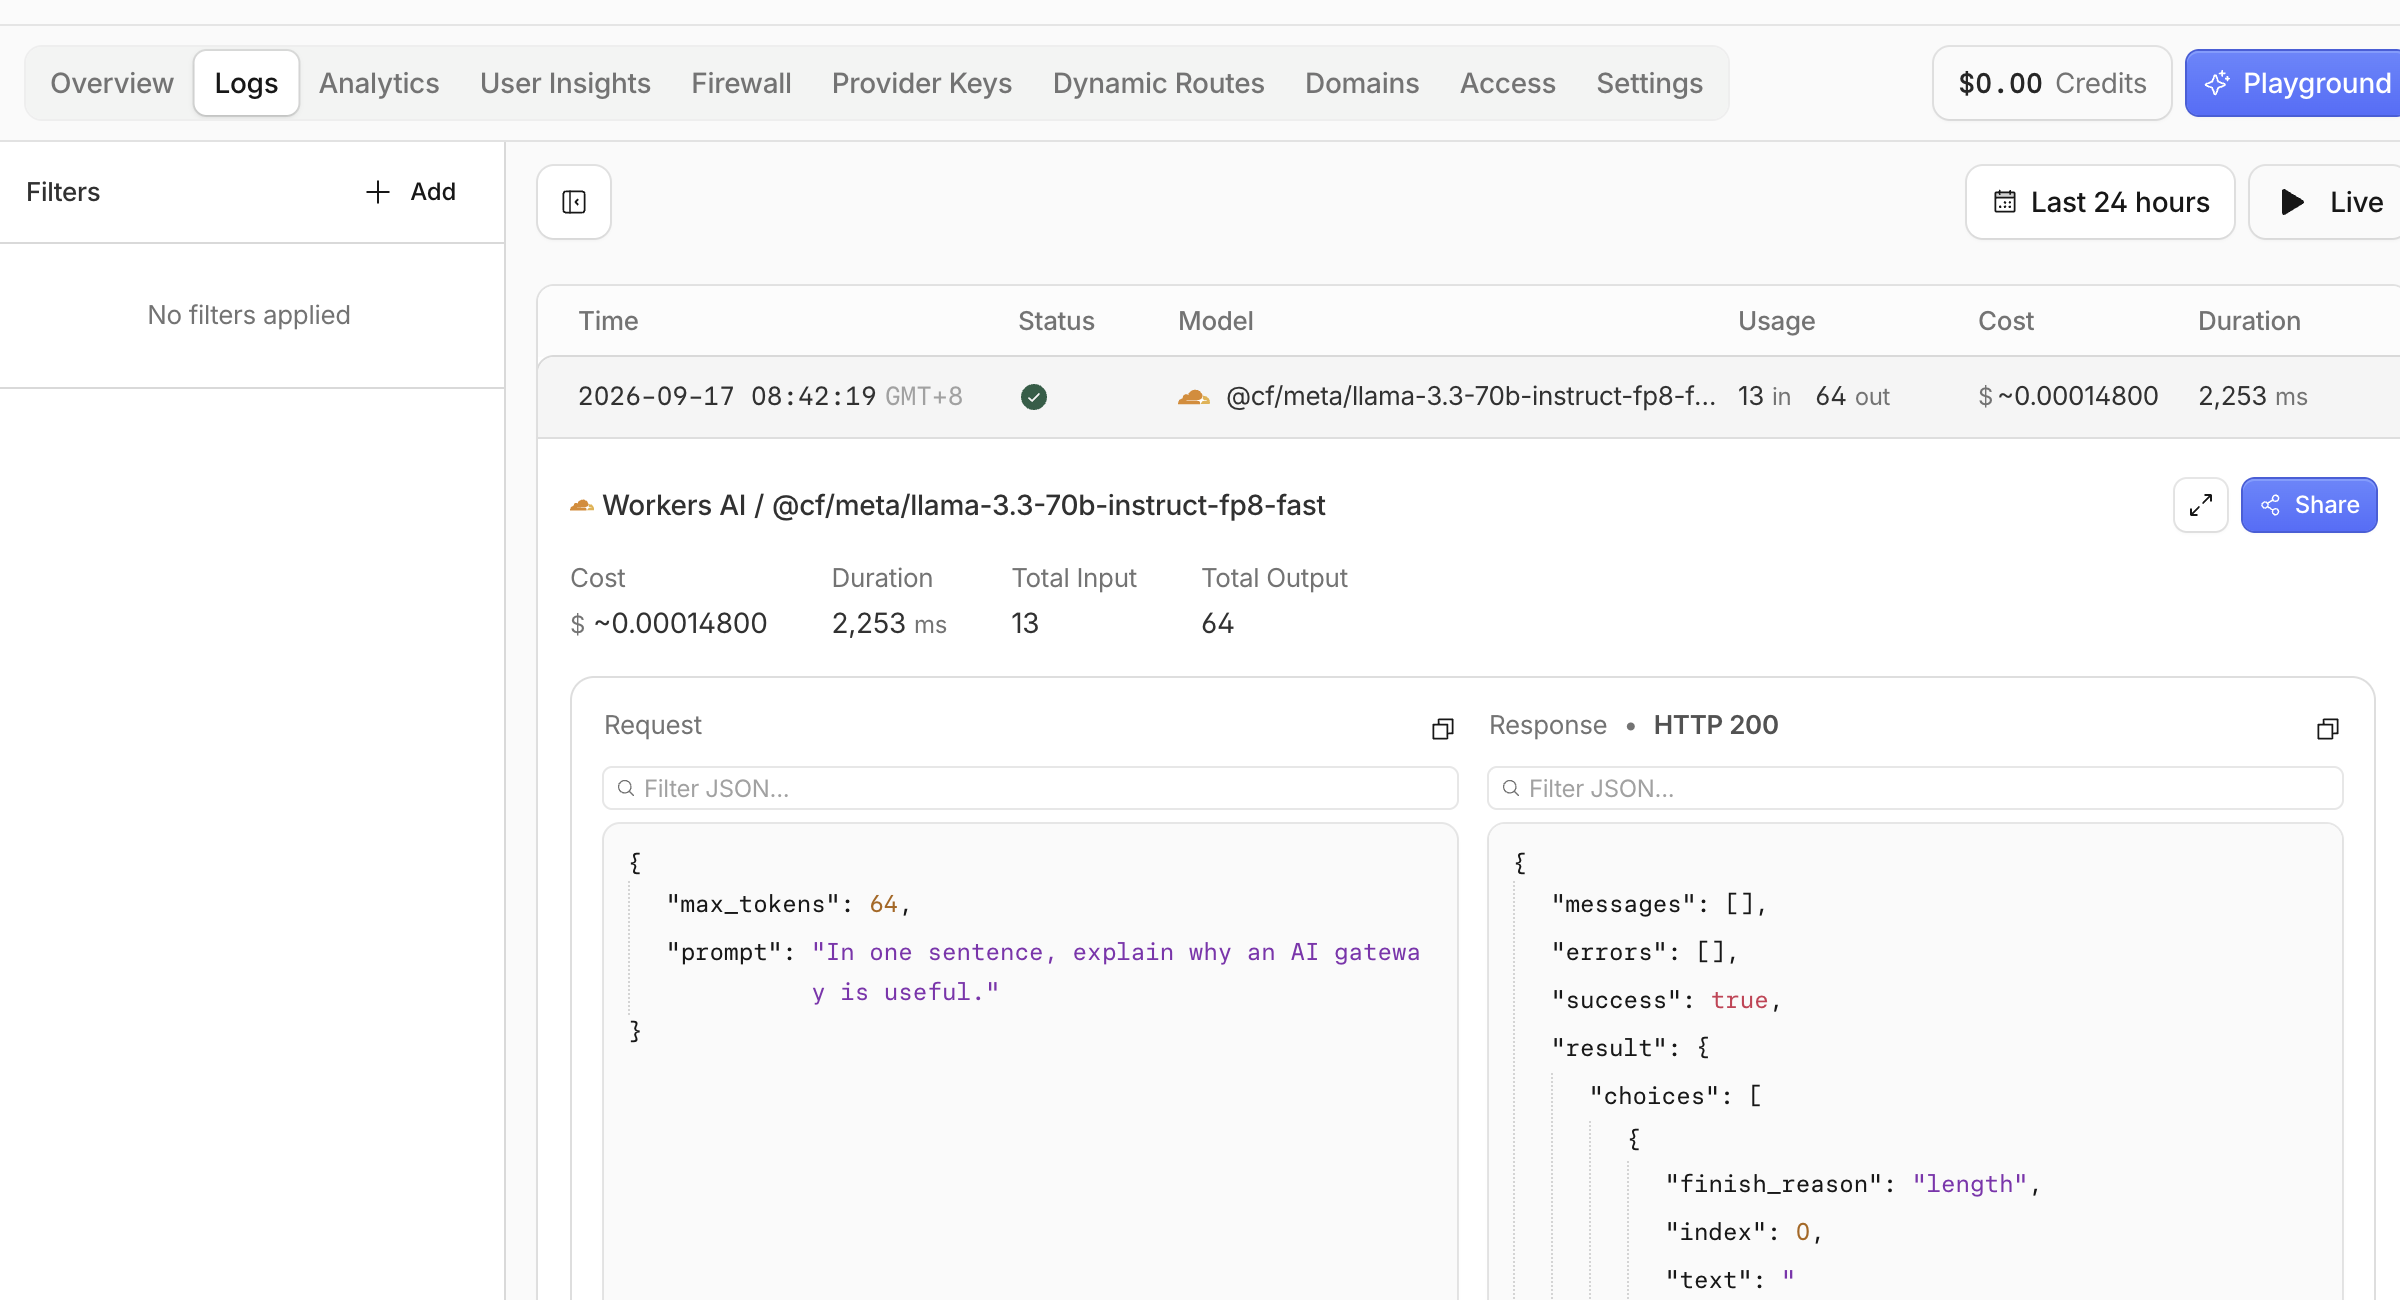Open the Last 24 hours time range picker
Image resolution: width=2400 pixels, height=1300 pixels.
coord(2100,202)
